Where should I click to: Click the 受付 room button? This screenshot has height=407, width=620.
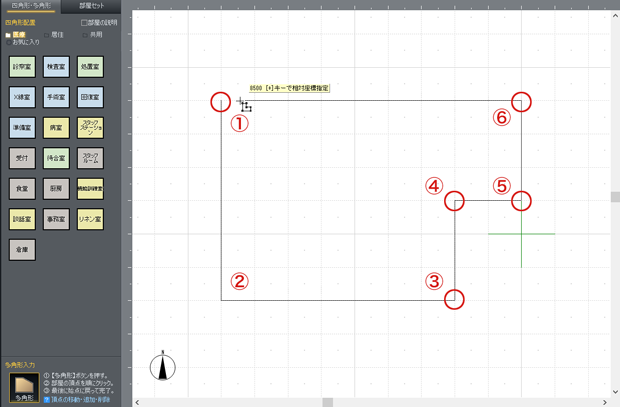(22, 158)
